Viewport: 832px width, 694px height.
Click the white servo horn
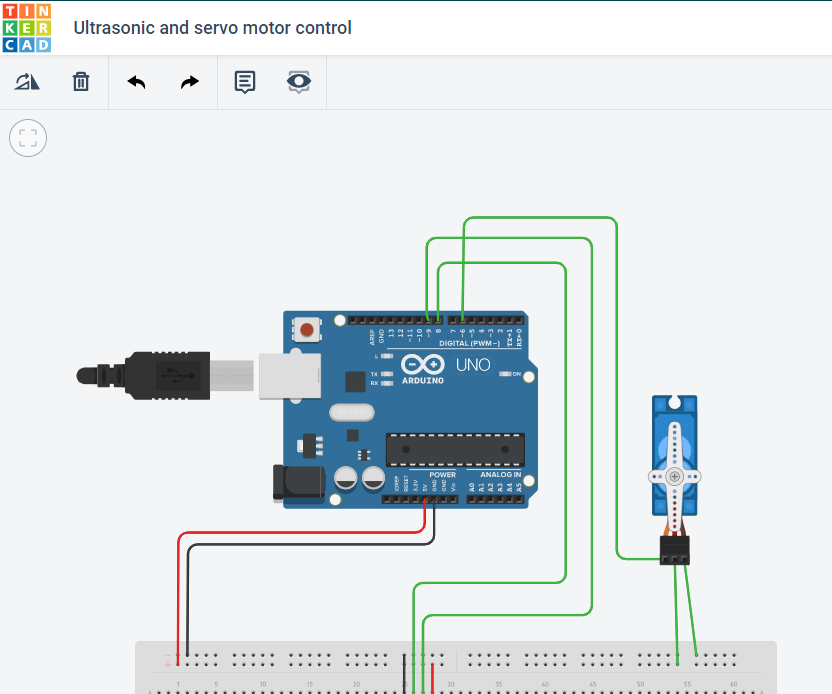coord(674,476)
